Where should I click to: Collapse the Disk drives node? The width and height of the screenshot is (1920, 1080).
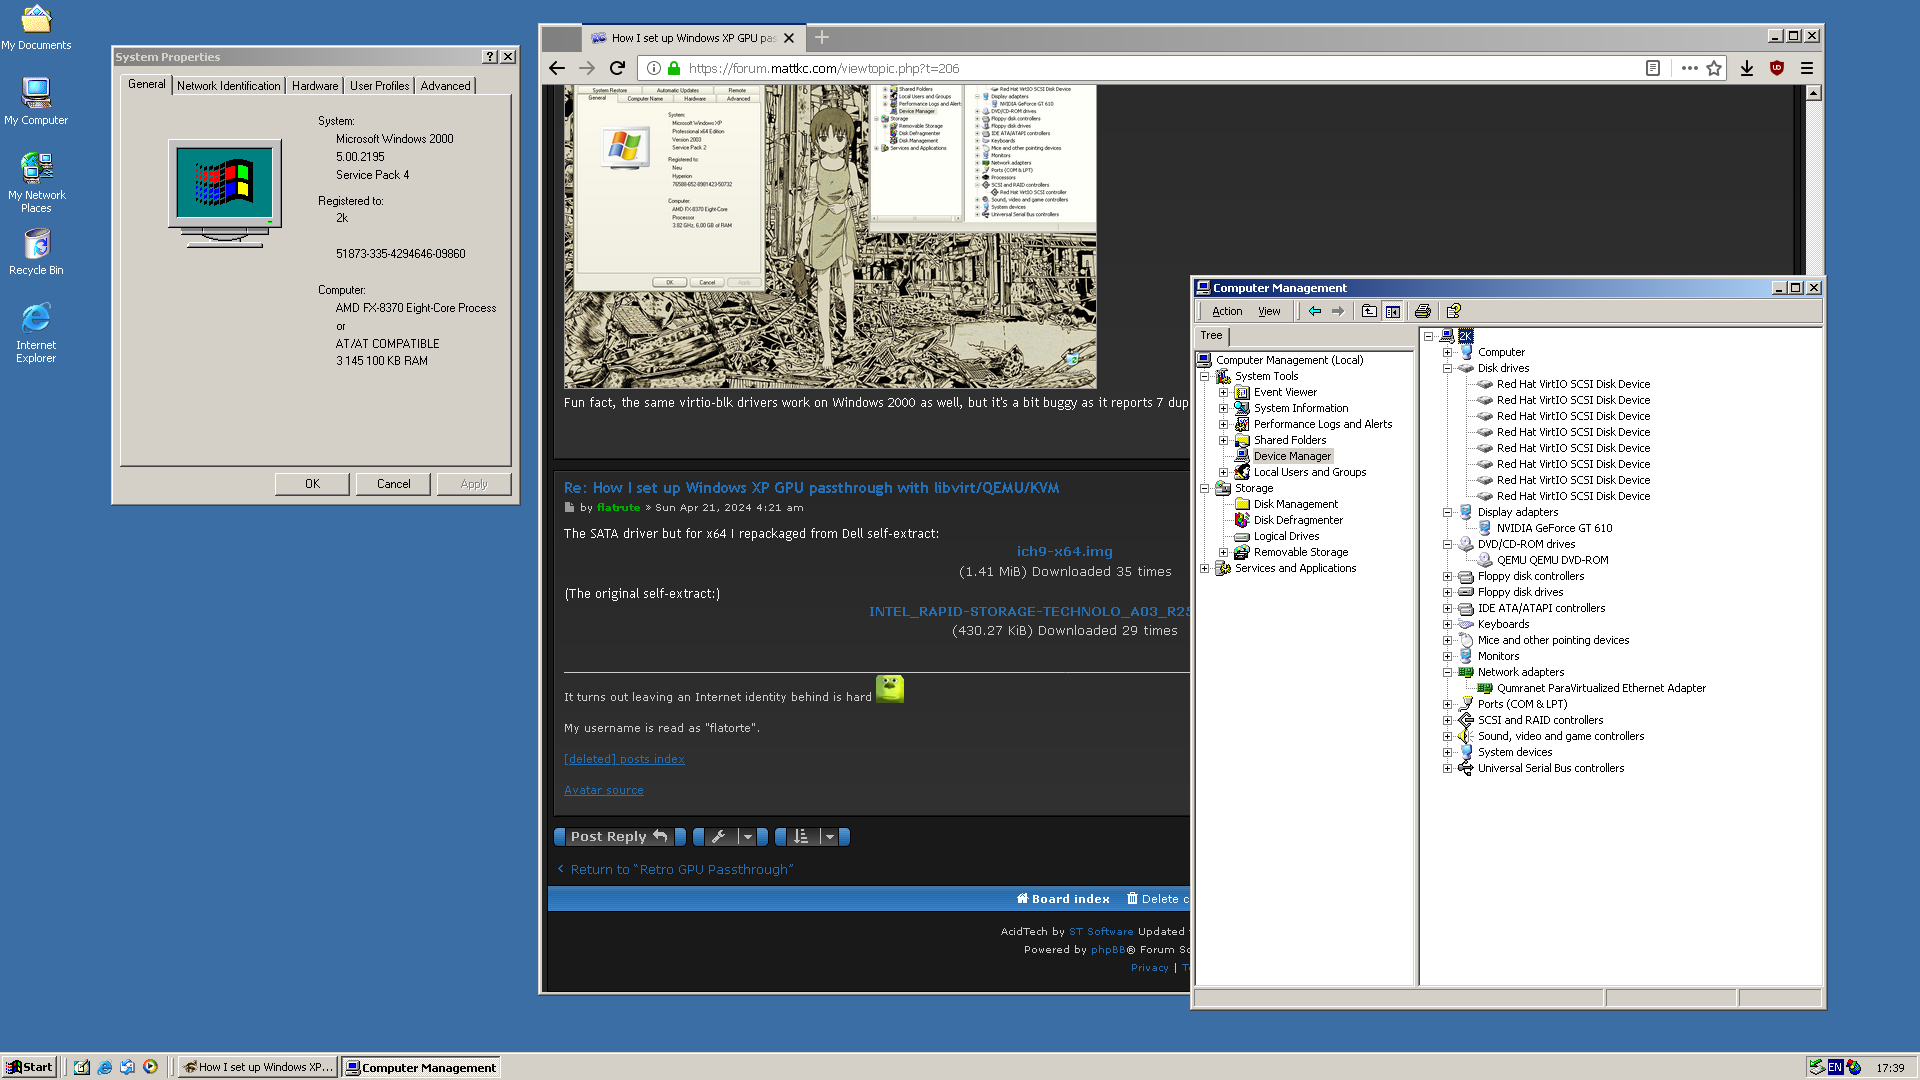(1447, 368)
